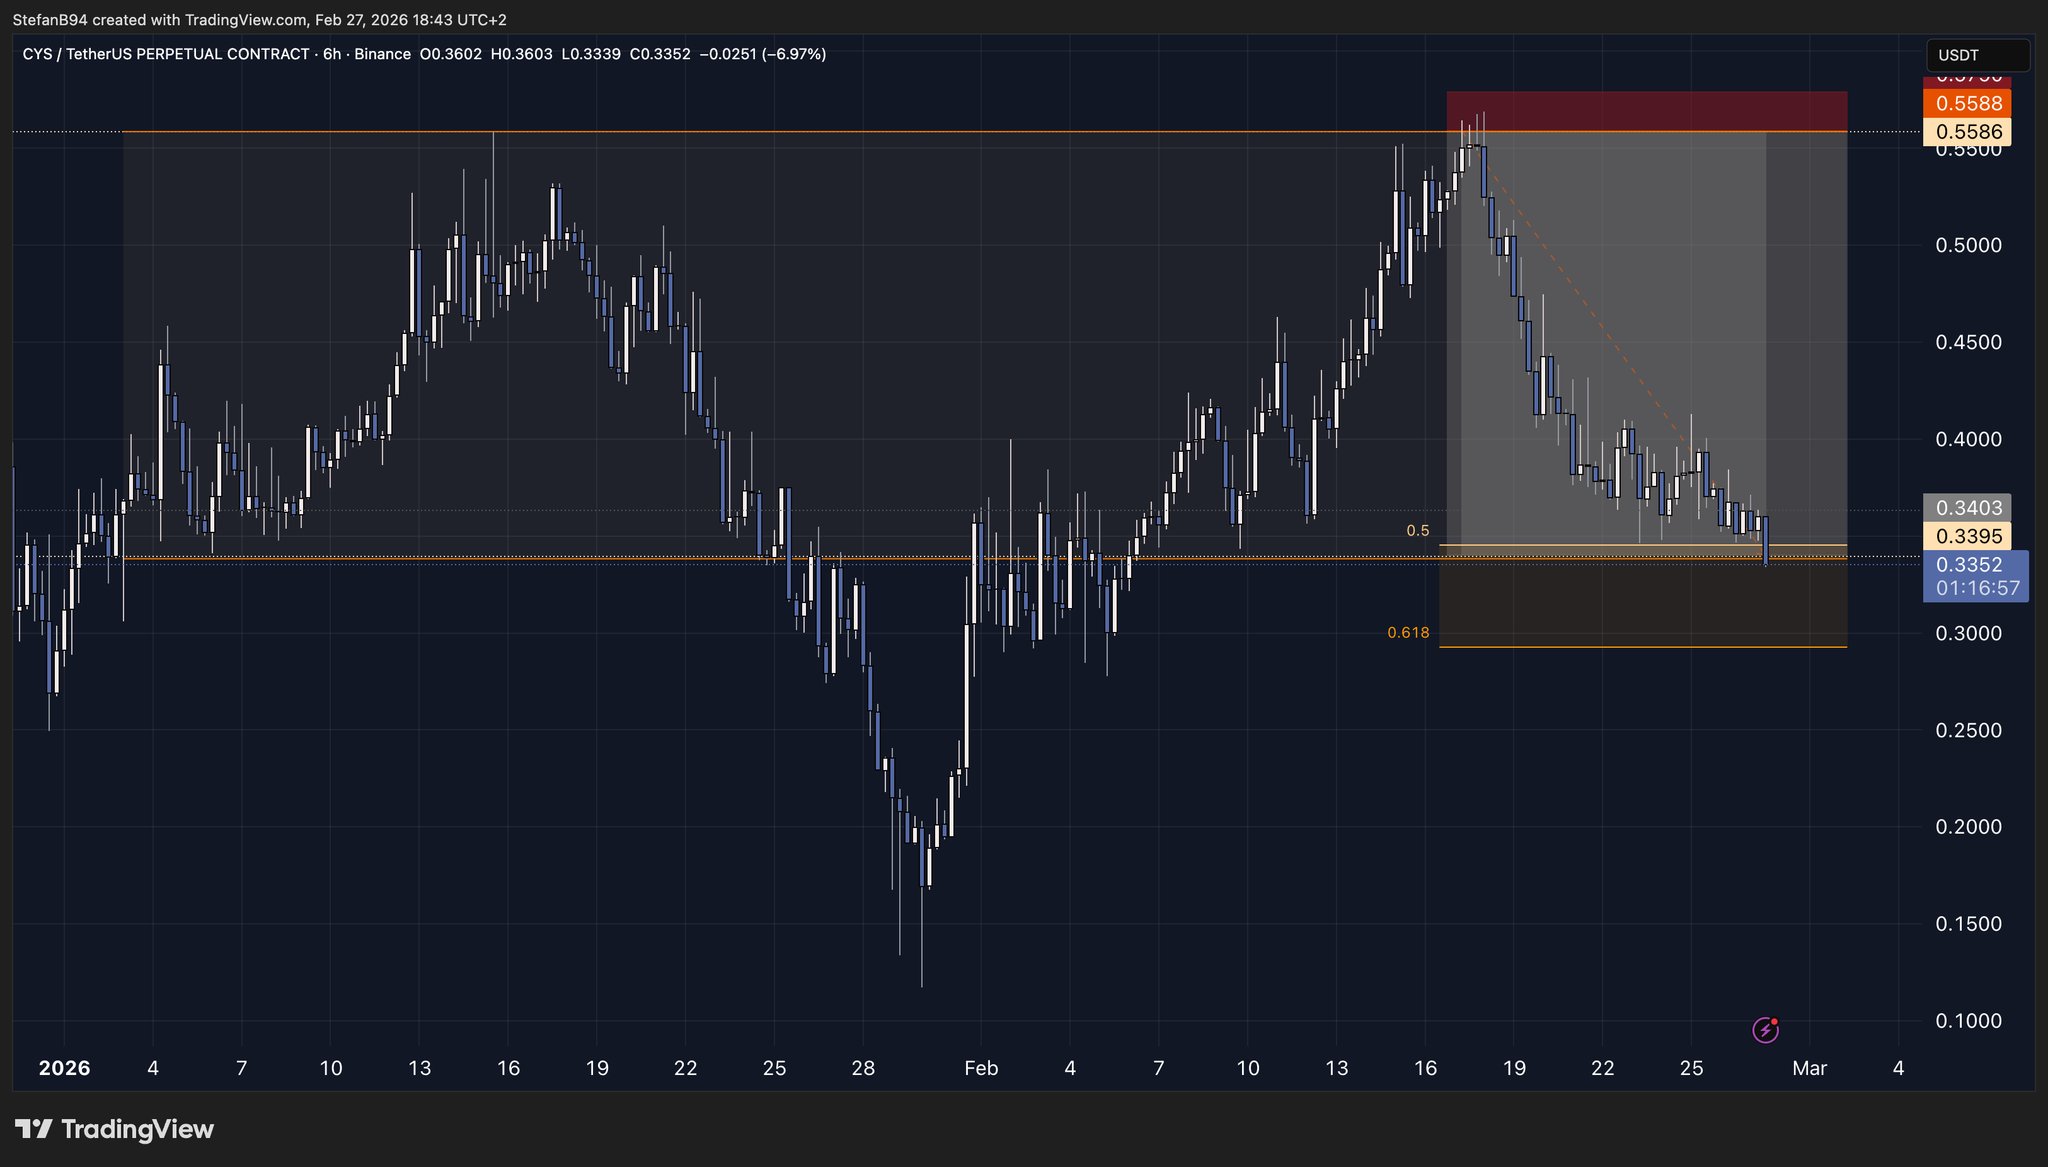The image size is (2048, 1167).
Task: Click the pink lightning bolt icon
Action: click(x=1765, y=1029)
